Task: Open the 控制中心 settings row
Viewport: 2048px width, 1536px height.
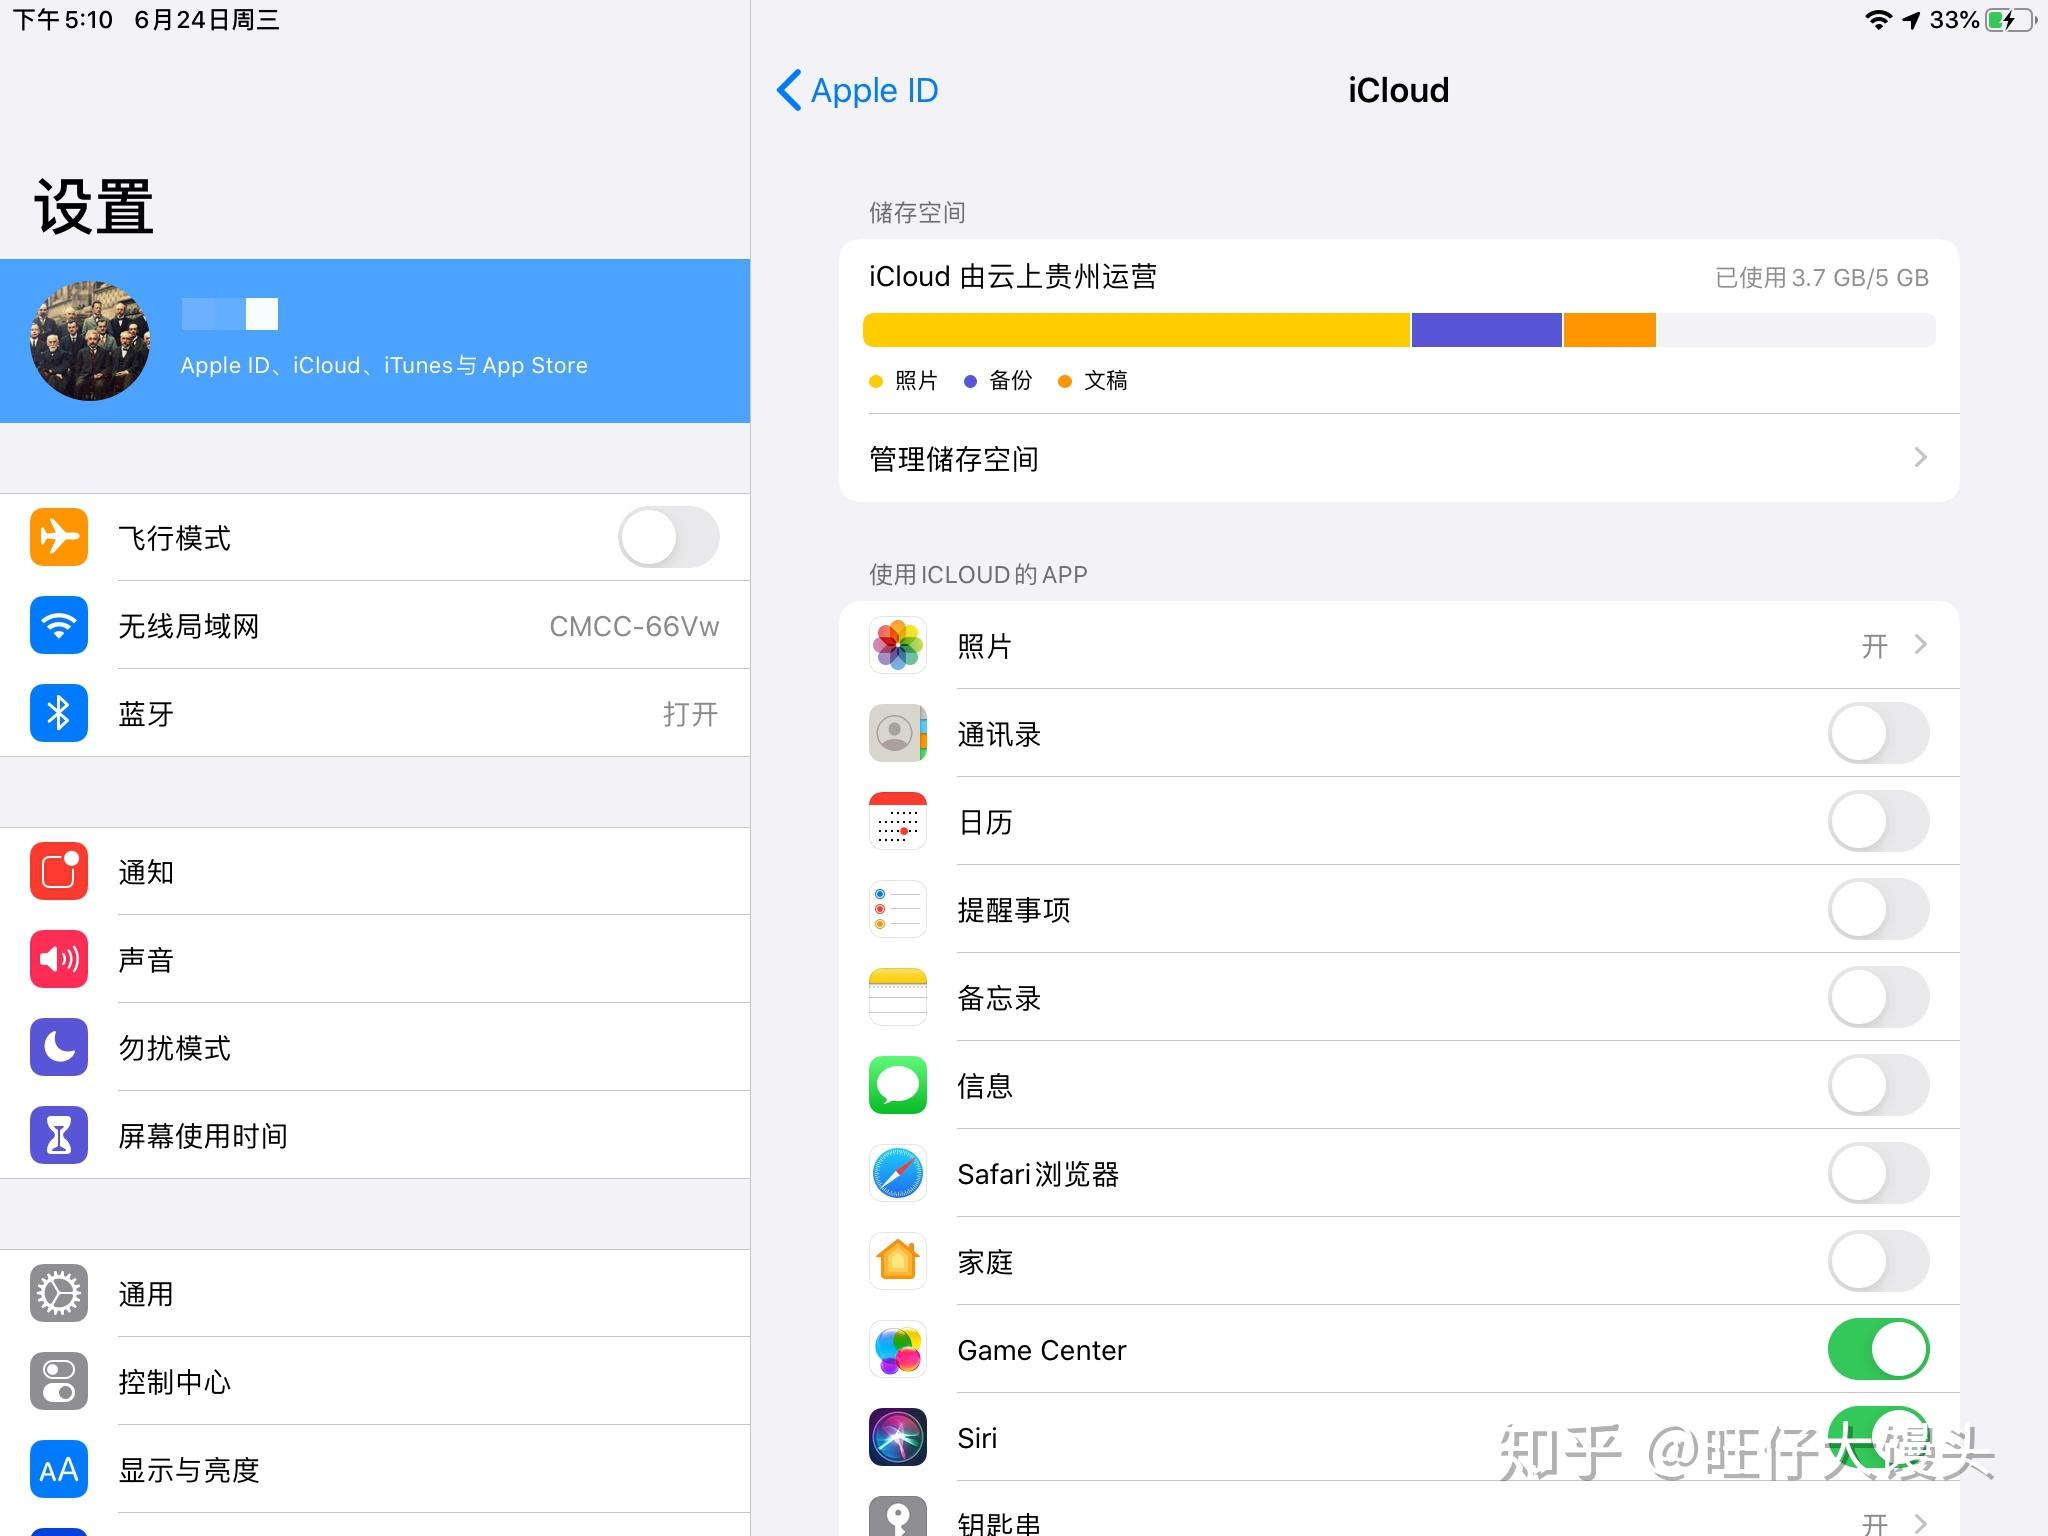Action: [375, 1381]
